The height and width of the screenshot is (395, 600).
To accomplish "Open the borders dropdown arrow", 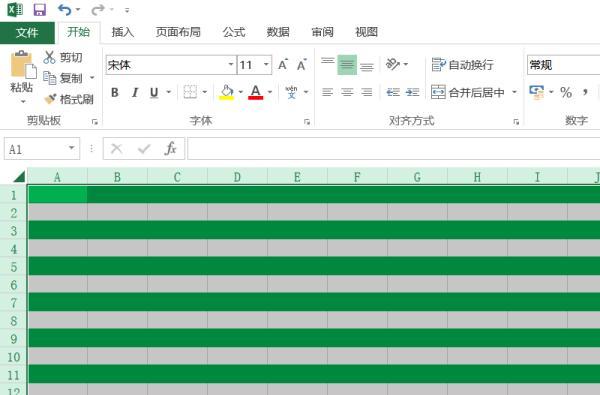I will (x=204, y=92).
